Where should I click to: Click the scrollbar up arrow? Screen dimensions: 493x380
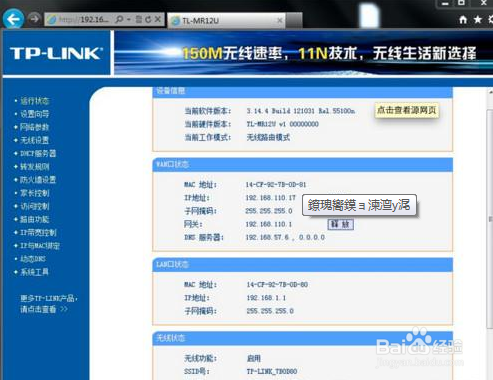click(x=490, y=92)
